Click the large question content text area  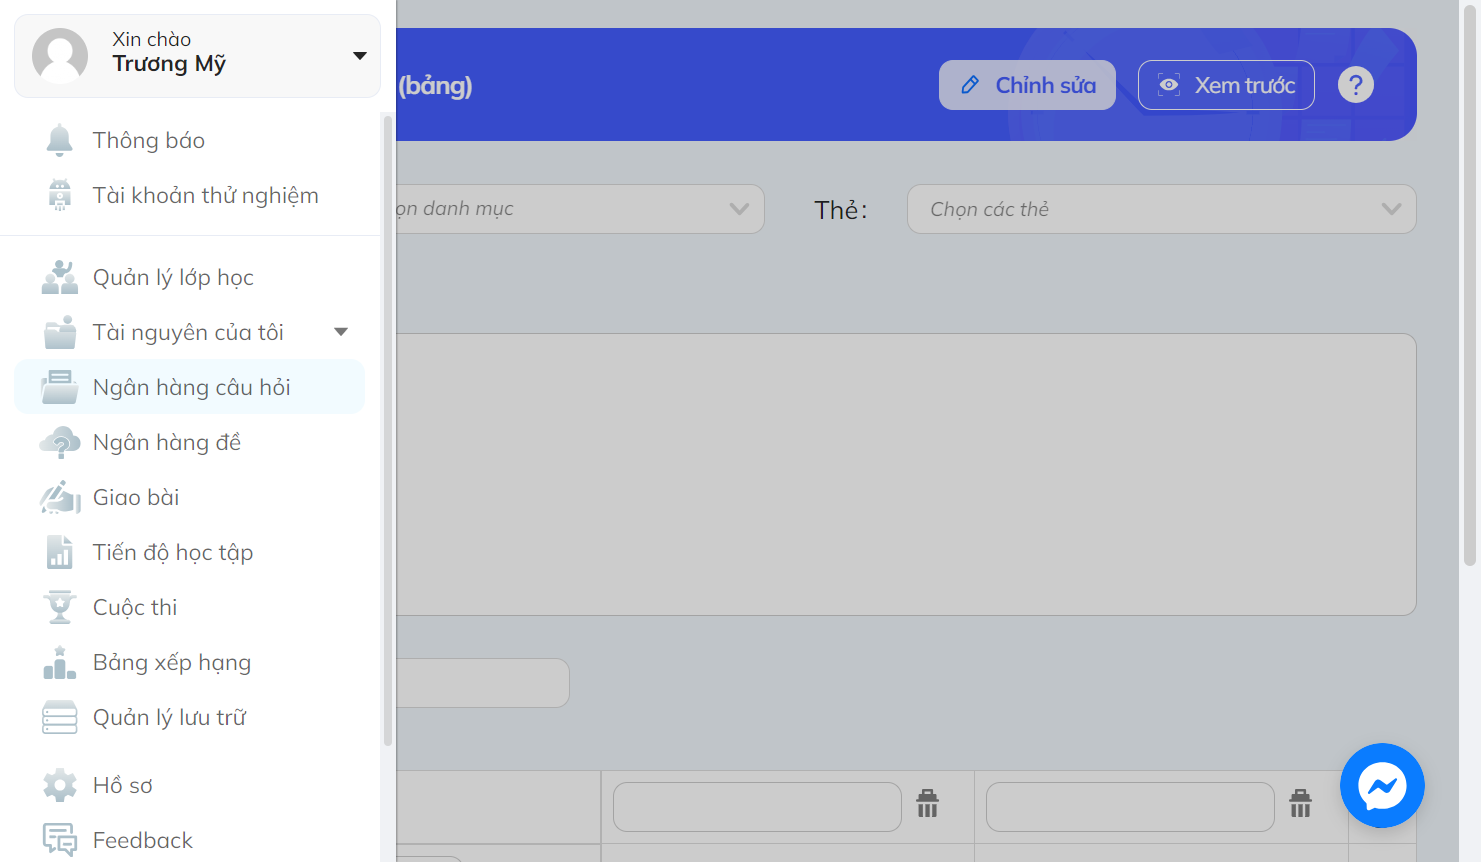point(906,474)
